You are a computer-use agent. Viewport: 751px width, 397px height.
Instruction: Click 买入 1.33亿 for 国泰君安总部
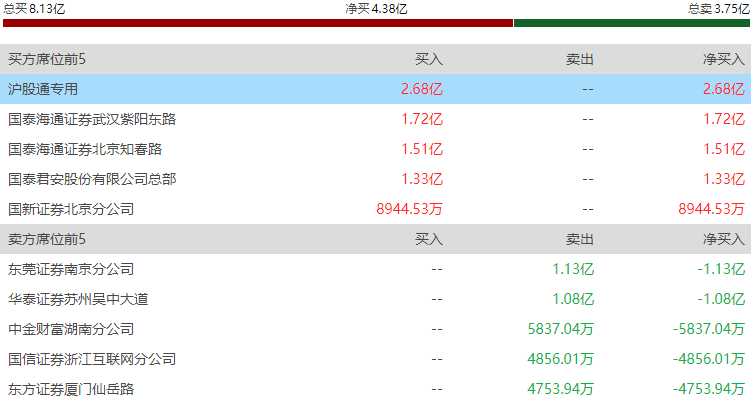point(422,179)
